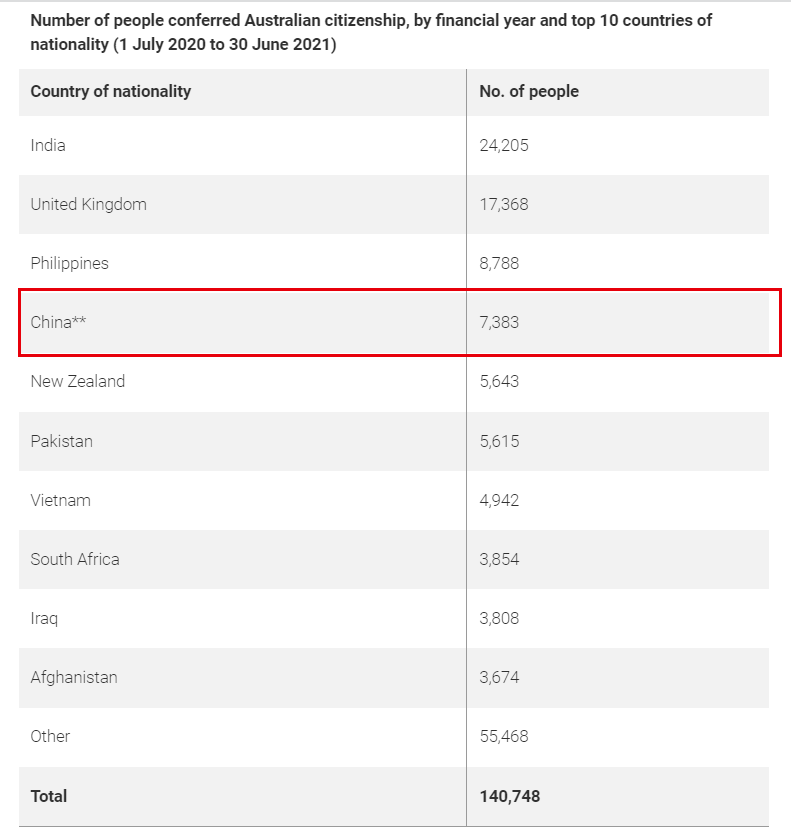Click the Afghanistan row label

click(74, 677)
